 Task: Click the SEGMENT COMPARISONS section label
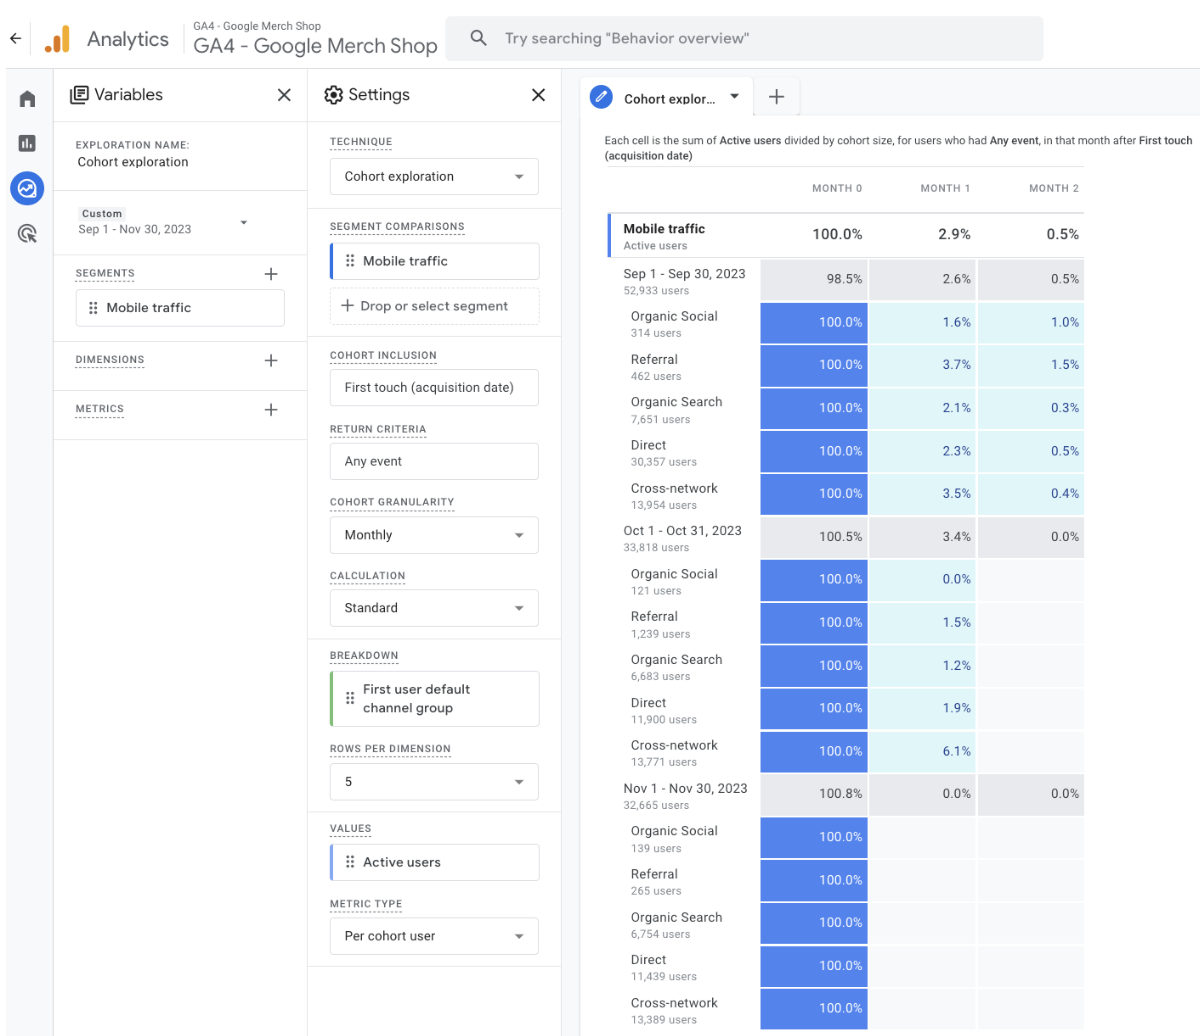click(x=397, y=226)
